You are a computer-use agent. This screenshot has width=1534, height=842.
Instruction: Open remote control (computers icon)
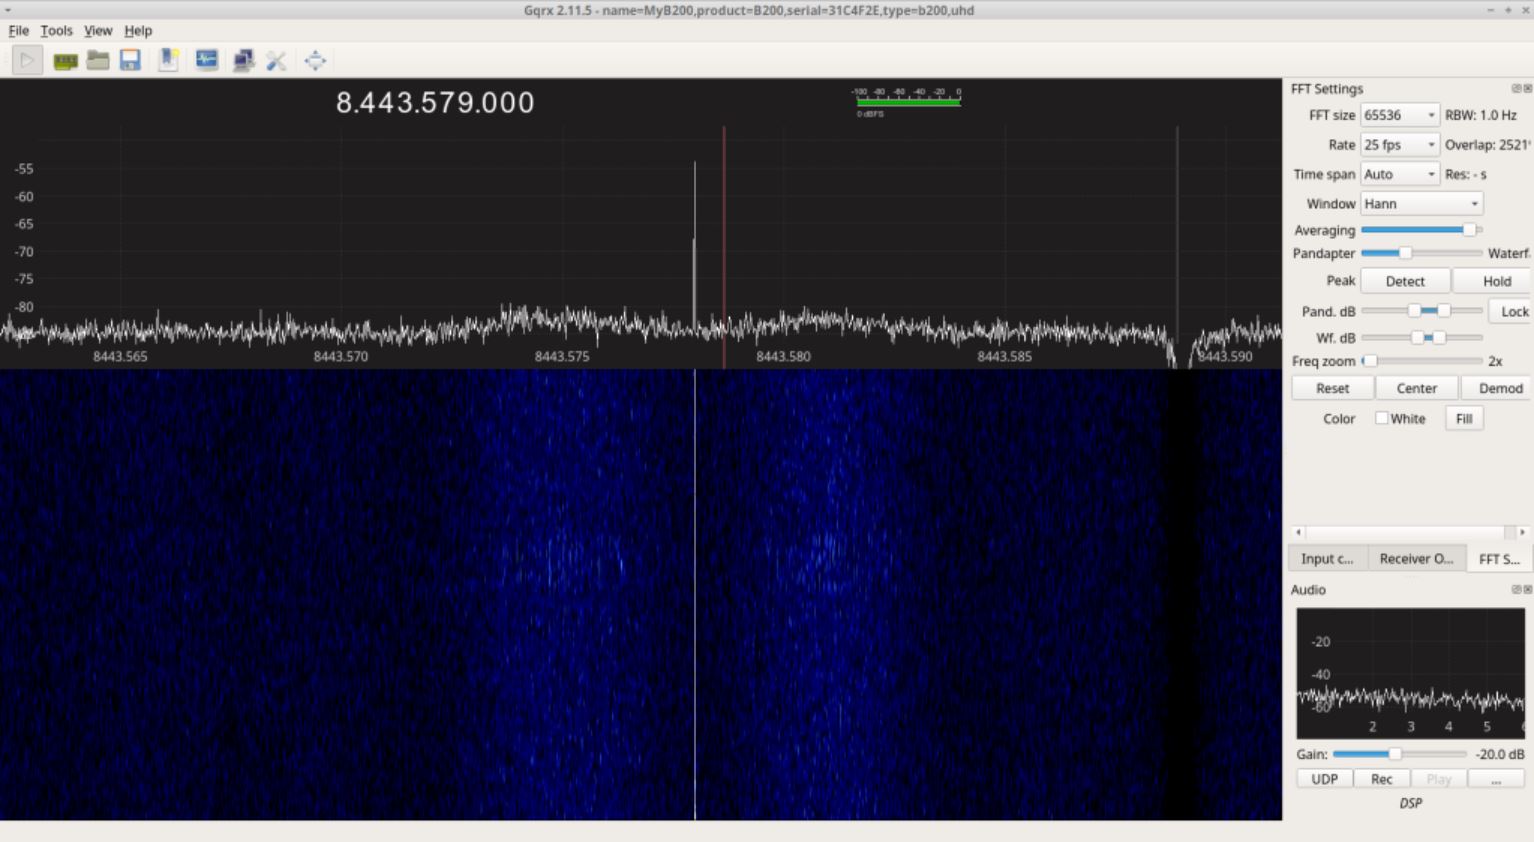tap(243, 61)
